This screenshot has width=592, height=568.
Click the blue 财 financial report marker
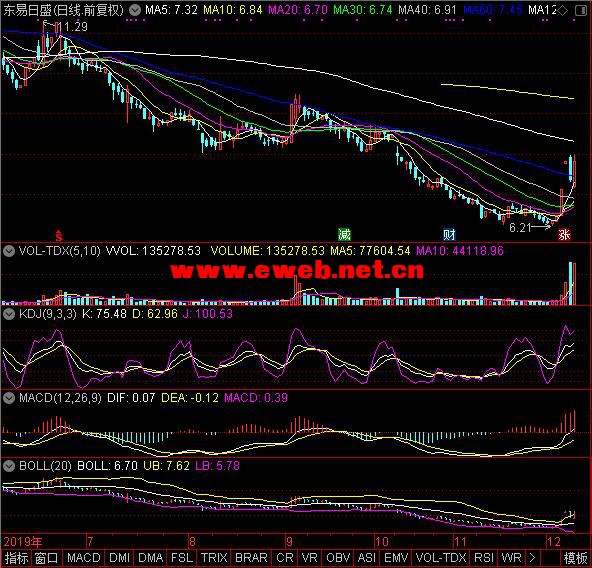click(449, 235)
